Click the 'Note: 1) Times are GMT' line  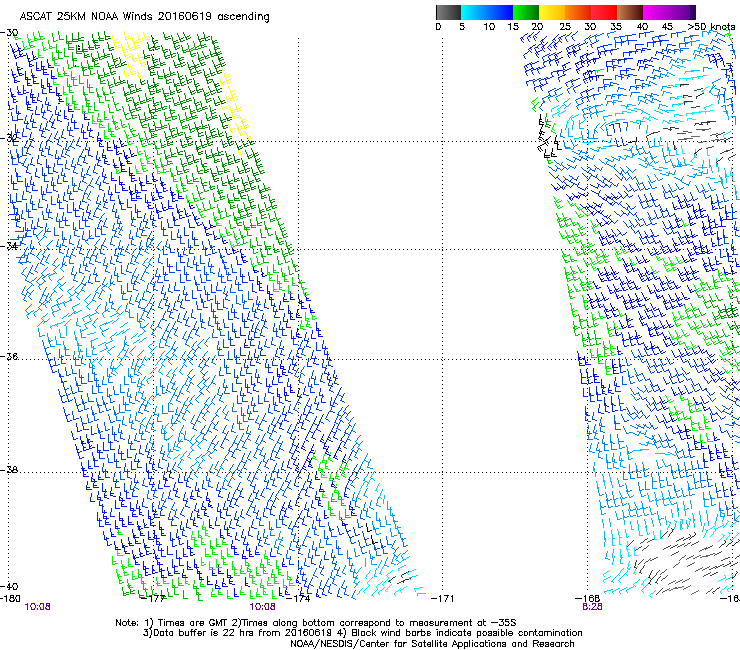coord(316,623)
